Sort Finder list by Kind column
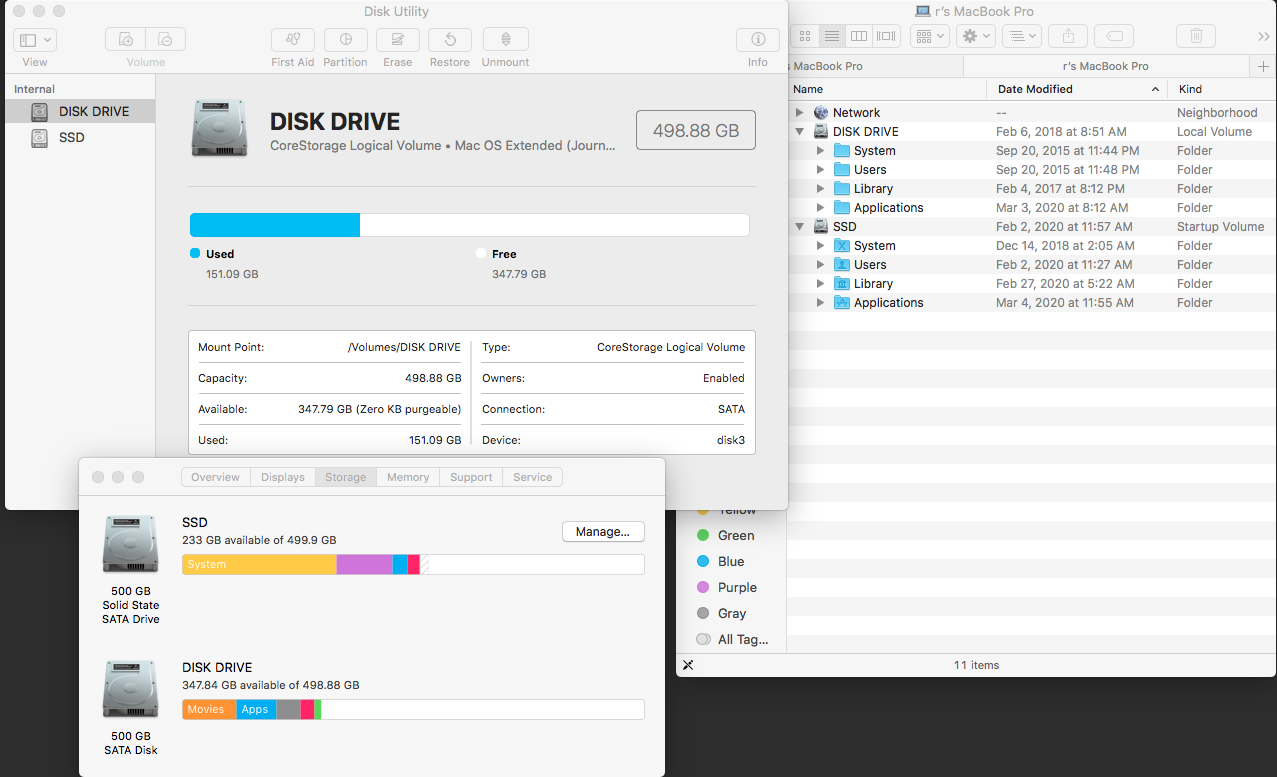This screenshot has height=777, width=1277. pos(1222,89)
